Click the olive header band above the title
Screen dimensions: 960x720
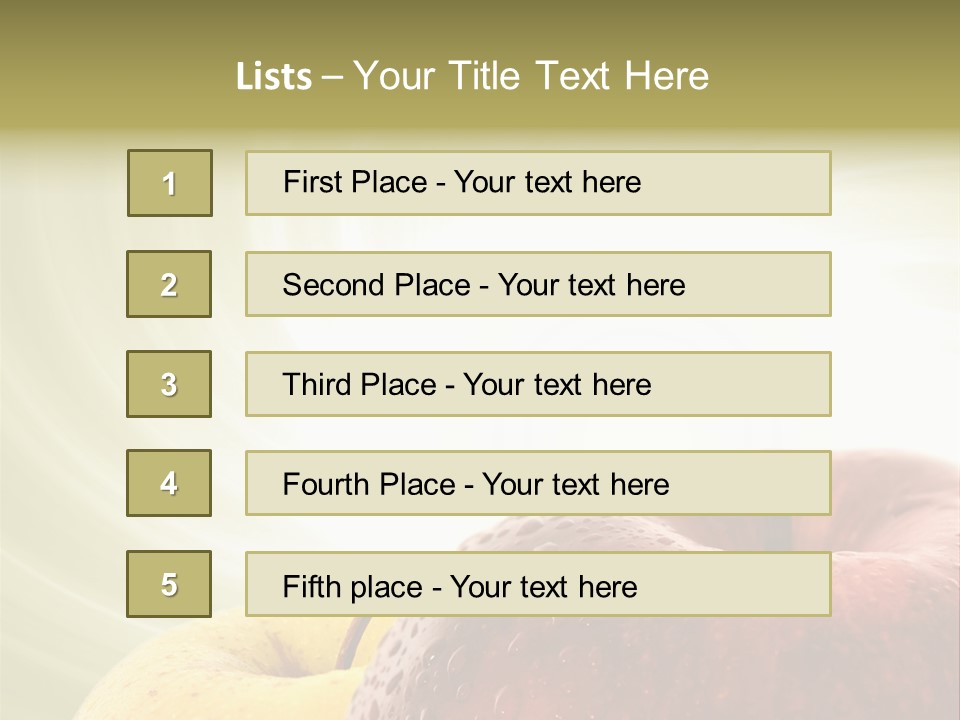pyautogui.click(x=480, y=22)
